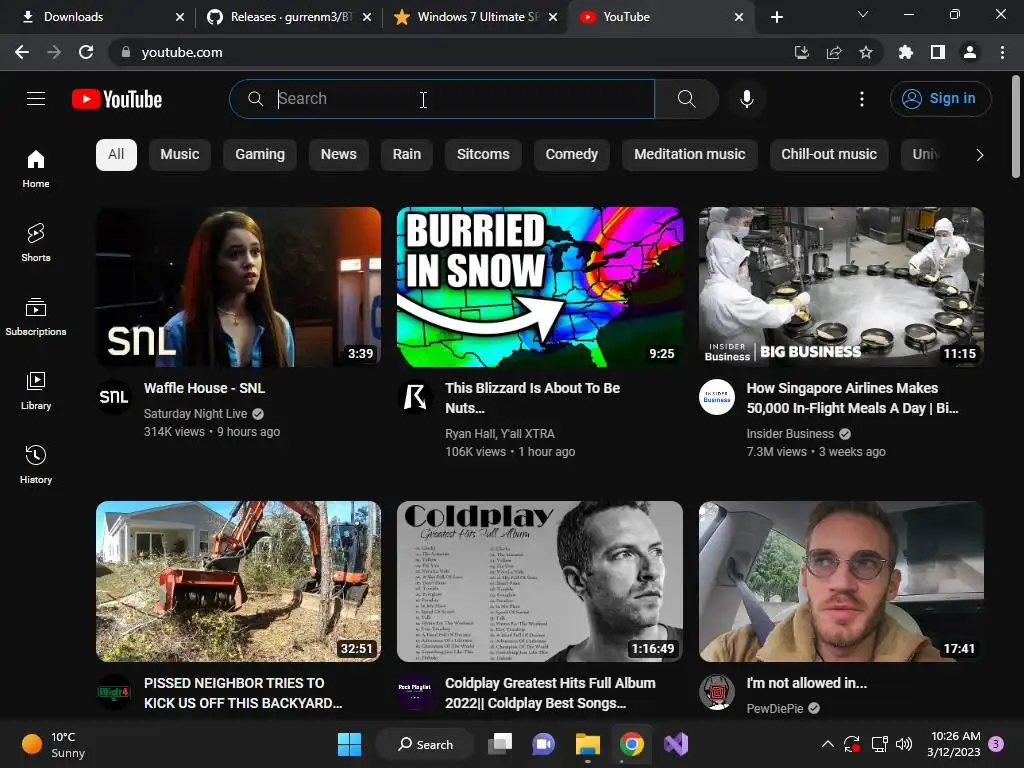This screenshot has height=768, width=1024.
Task: Click in the YouTube search field
Action: tap(441, 99)
